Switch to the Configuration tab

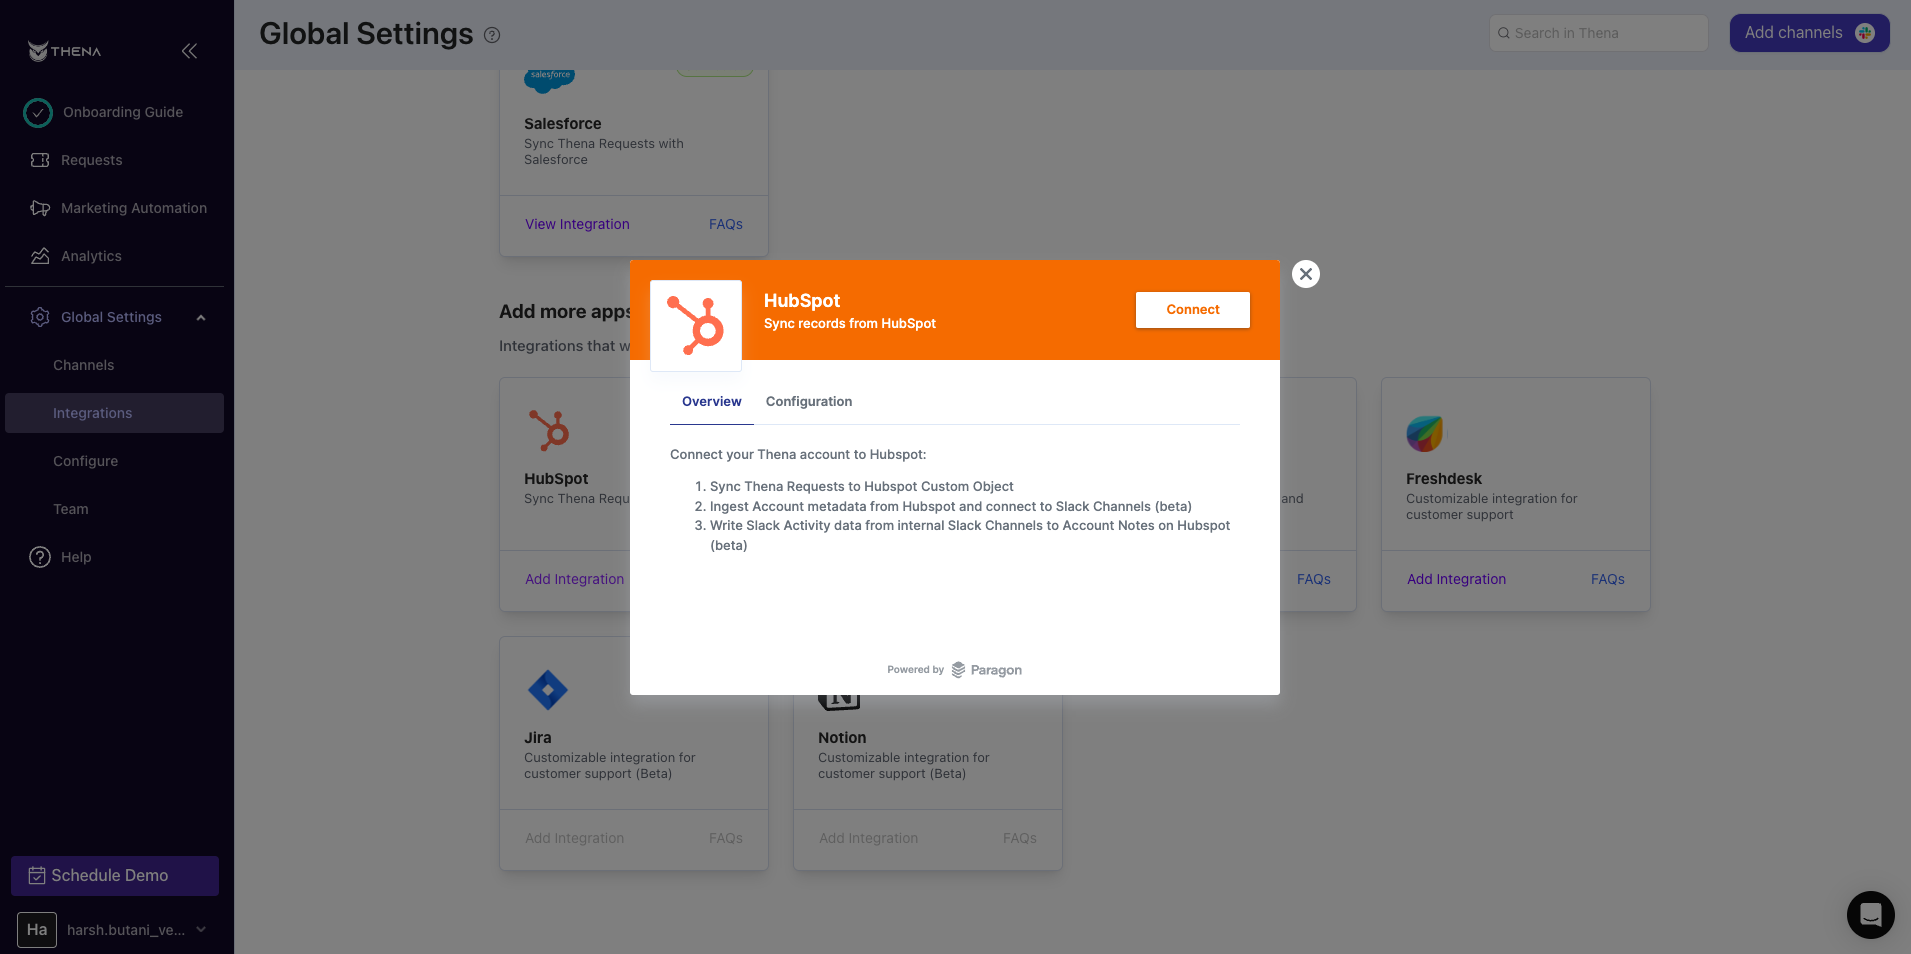pyautogui.click(x=809, y=402)
